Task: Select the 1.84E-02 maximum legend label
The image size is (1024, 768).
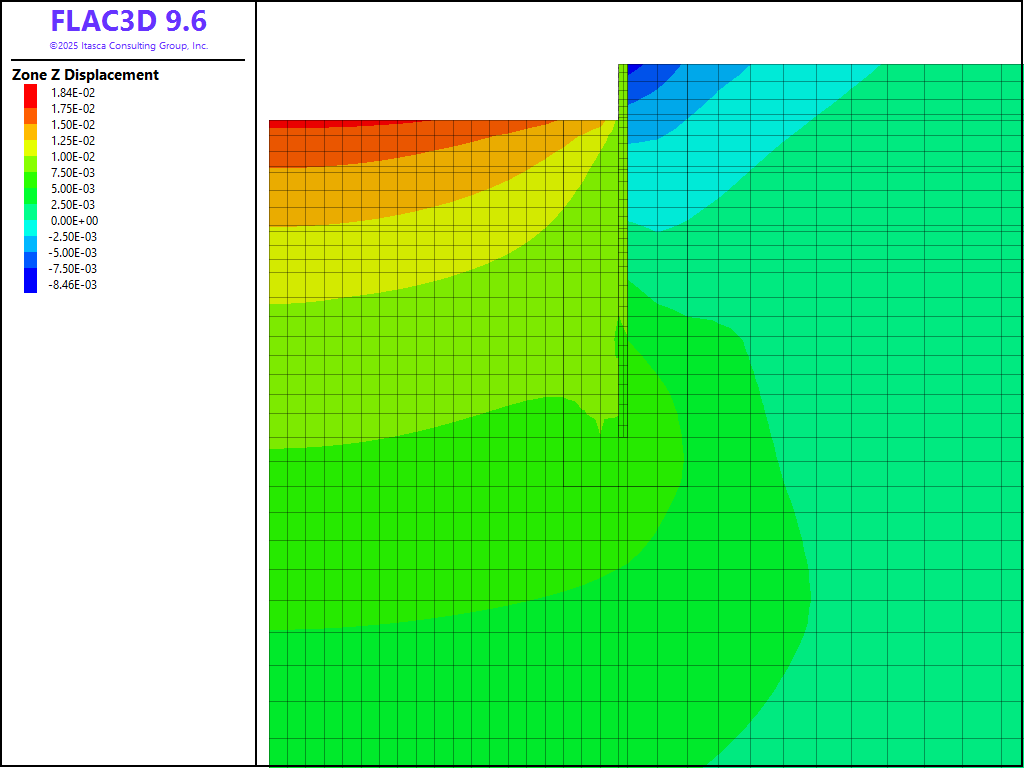Action: point(74,93)
